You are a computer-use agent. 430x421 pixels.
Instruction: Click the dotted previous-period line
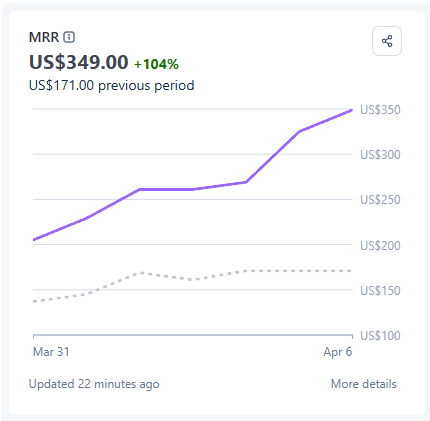tap(193, 278)
